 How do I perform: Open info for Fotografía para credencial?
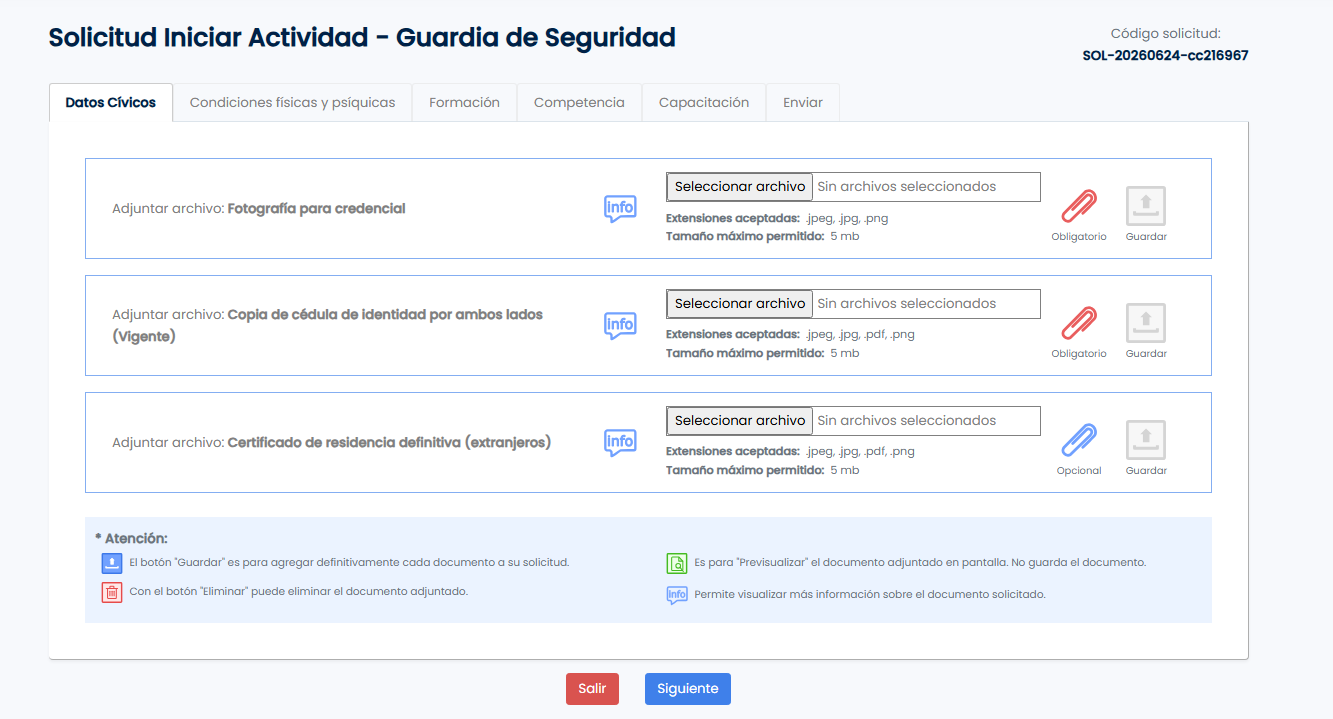[x=620, y=208]
